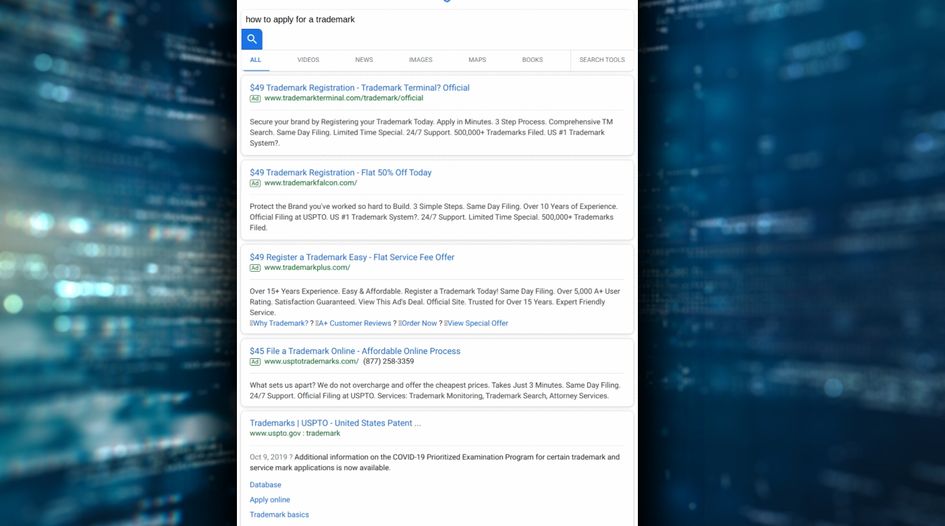Image resolution: width=945 pixels, height=526 pixels.
Task: Click the www.trademarkfalcon.com/ URL
Action: [310, 183]
